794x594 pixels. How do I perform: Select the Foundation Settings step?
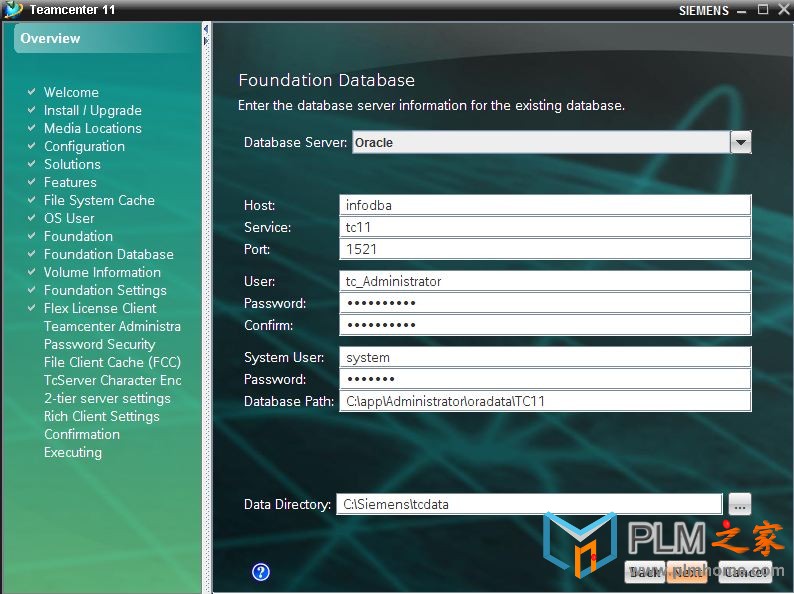click(x=105, y=290)
